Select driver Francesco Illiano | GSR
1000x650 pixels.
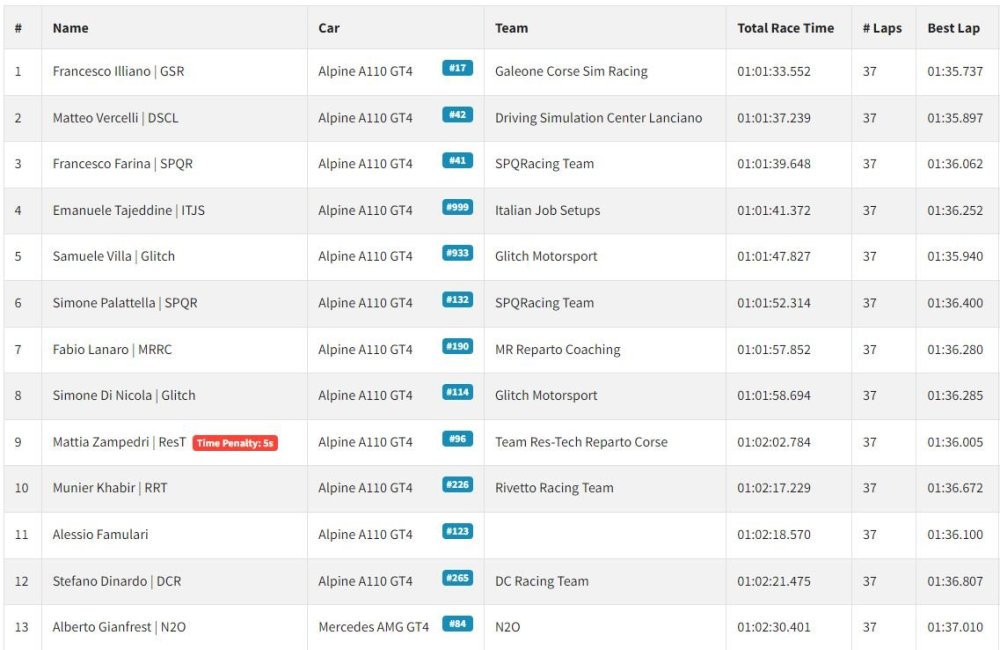119,71
